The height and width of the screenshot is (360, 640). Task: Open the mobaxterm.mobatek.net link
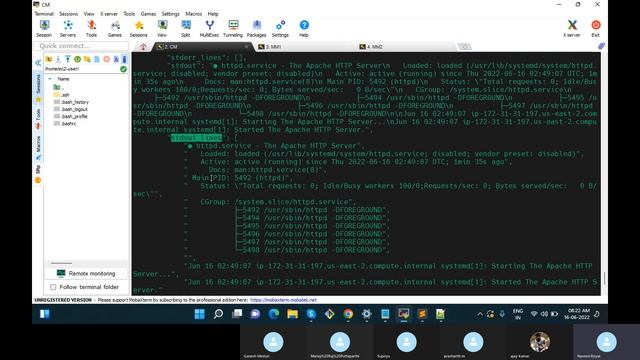pos(283,300)
